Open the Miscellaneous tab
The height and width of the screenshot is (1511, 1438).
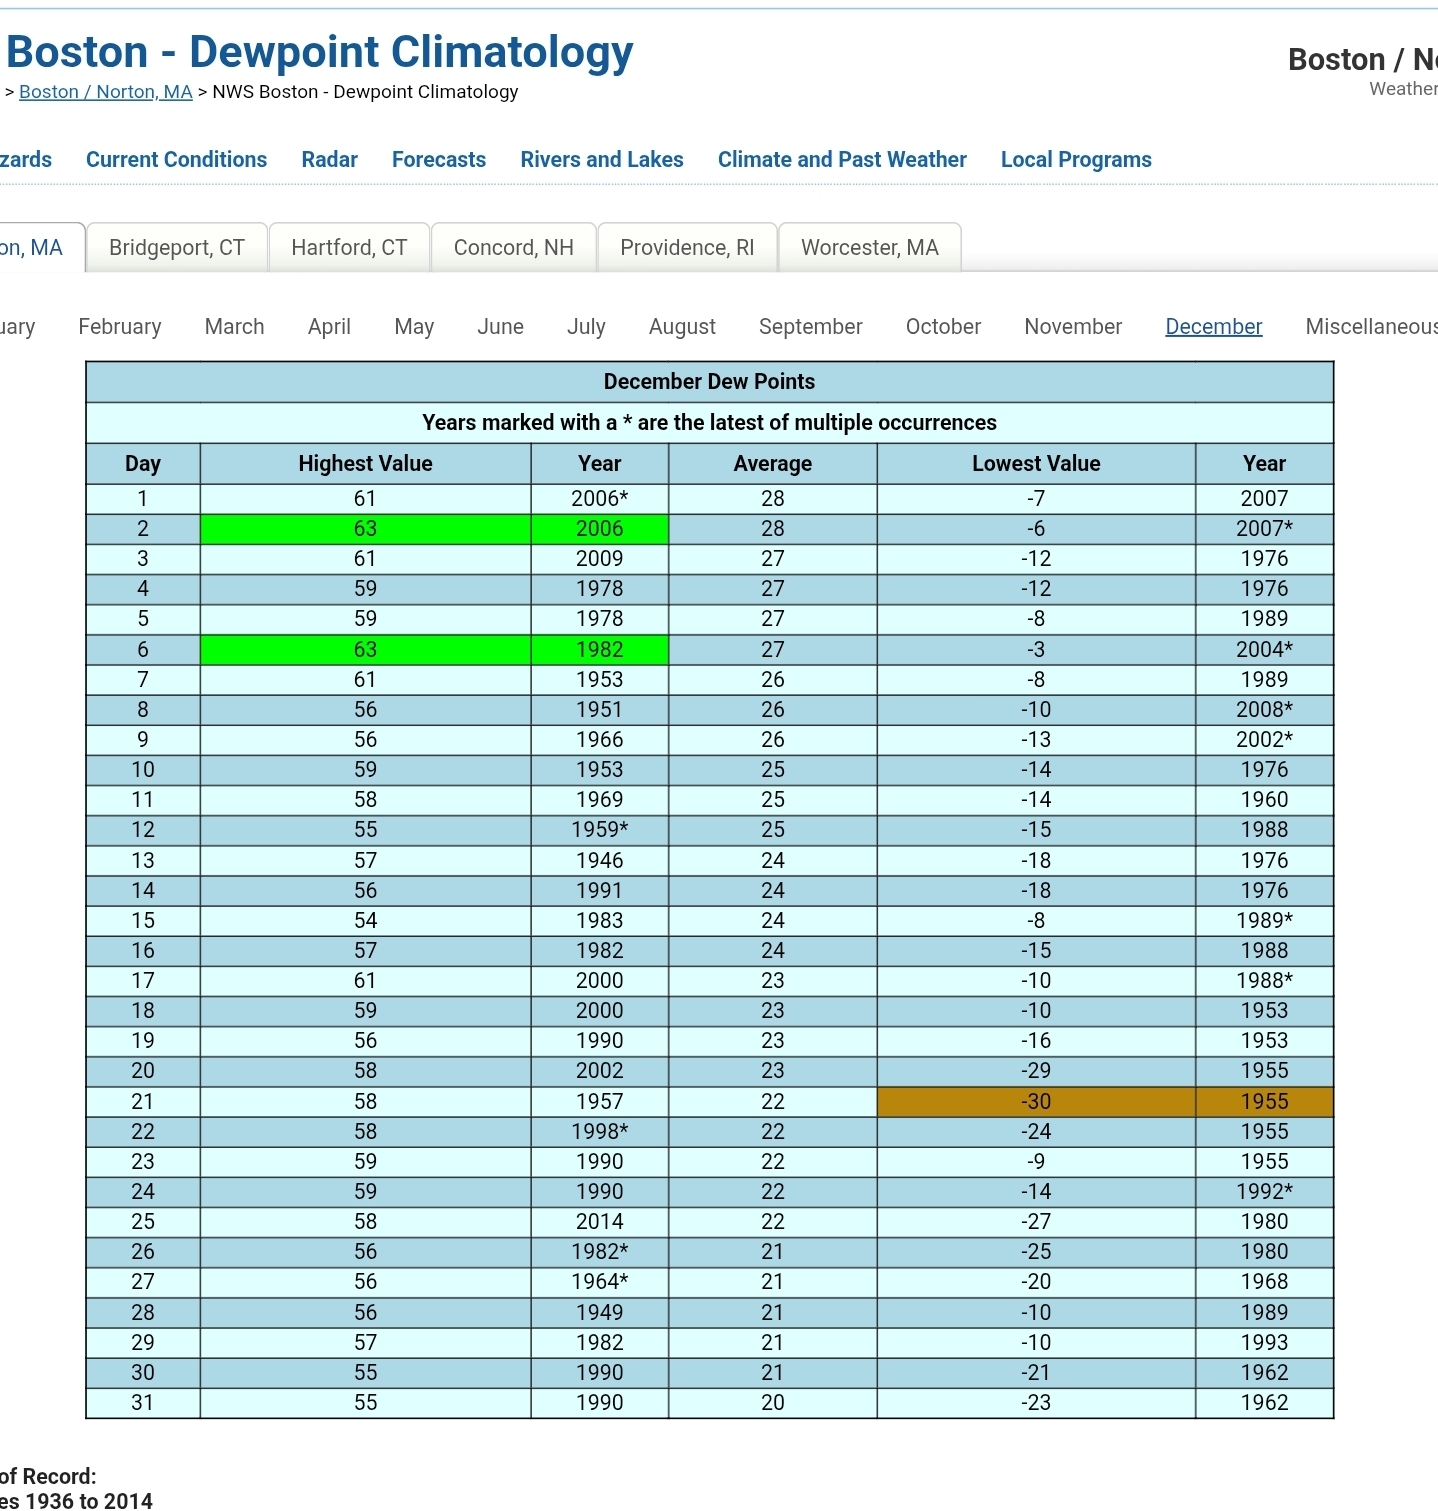point(1370,327)
